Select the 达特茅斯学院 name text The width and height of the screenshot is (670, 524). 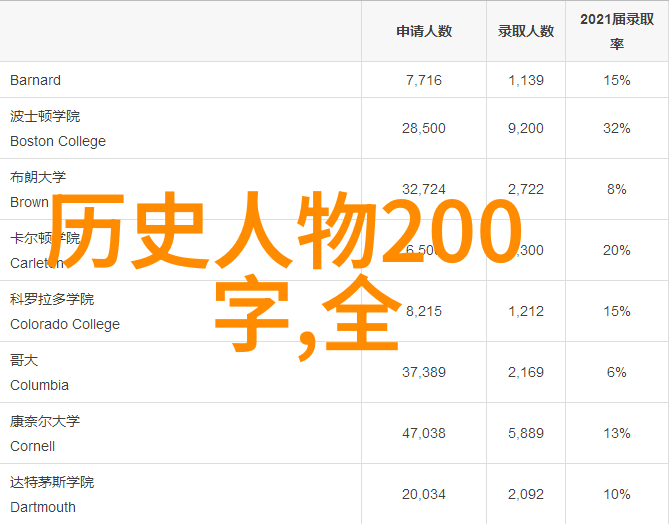52,482
